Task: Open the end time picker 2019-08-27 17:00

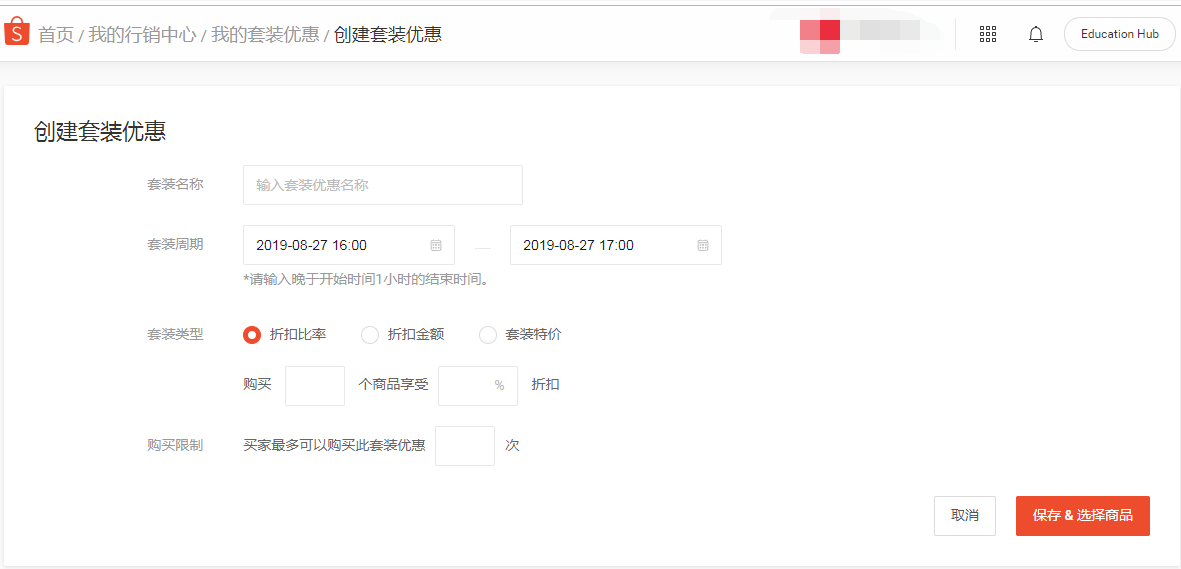Action: (x=602, y=245)
